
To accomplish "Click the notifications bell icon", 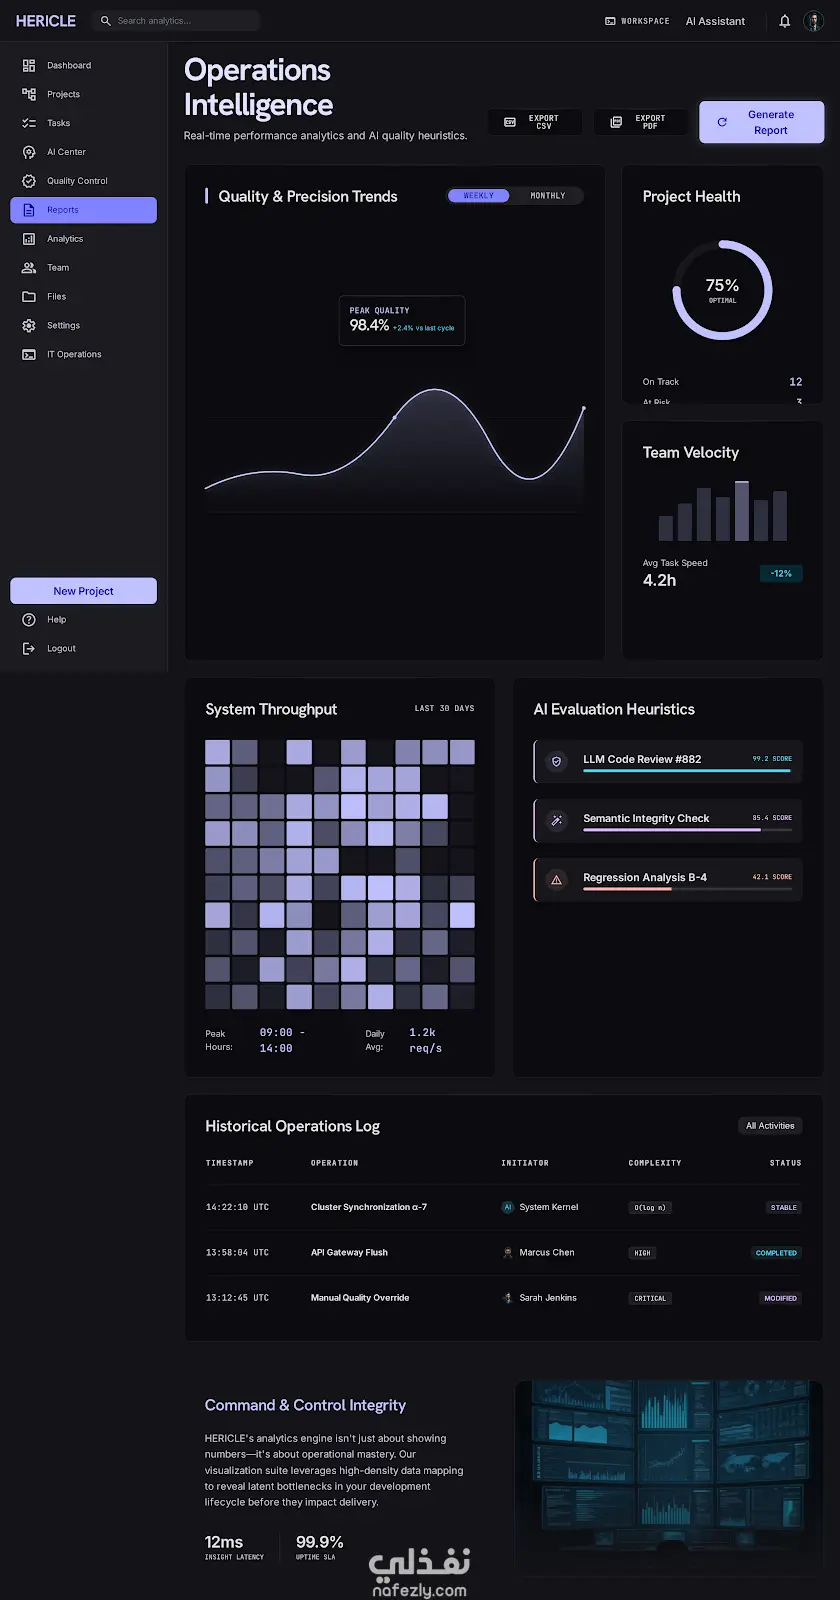I will (x=785, y=21).
